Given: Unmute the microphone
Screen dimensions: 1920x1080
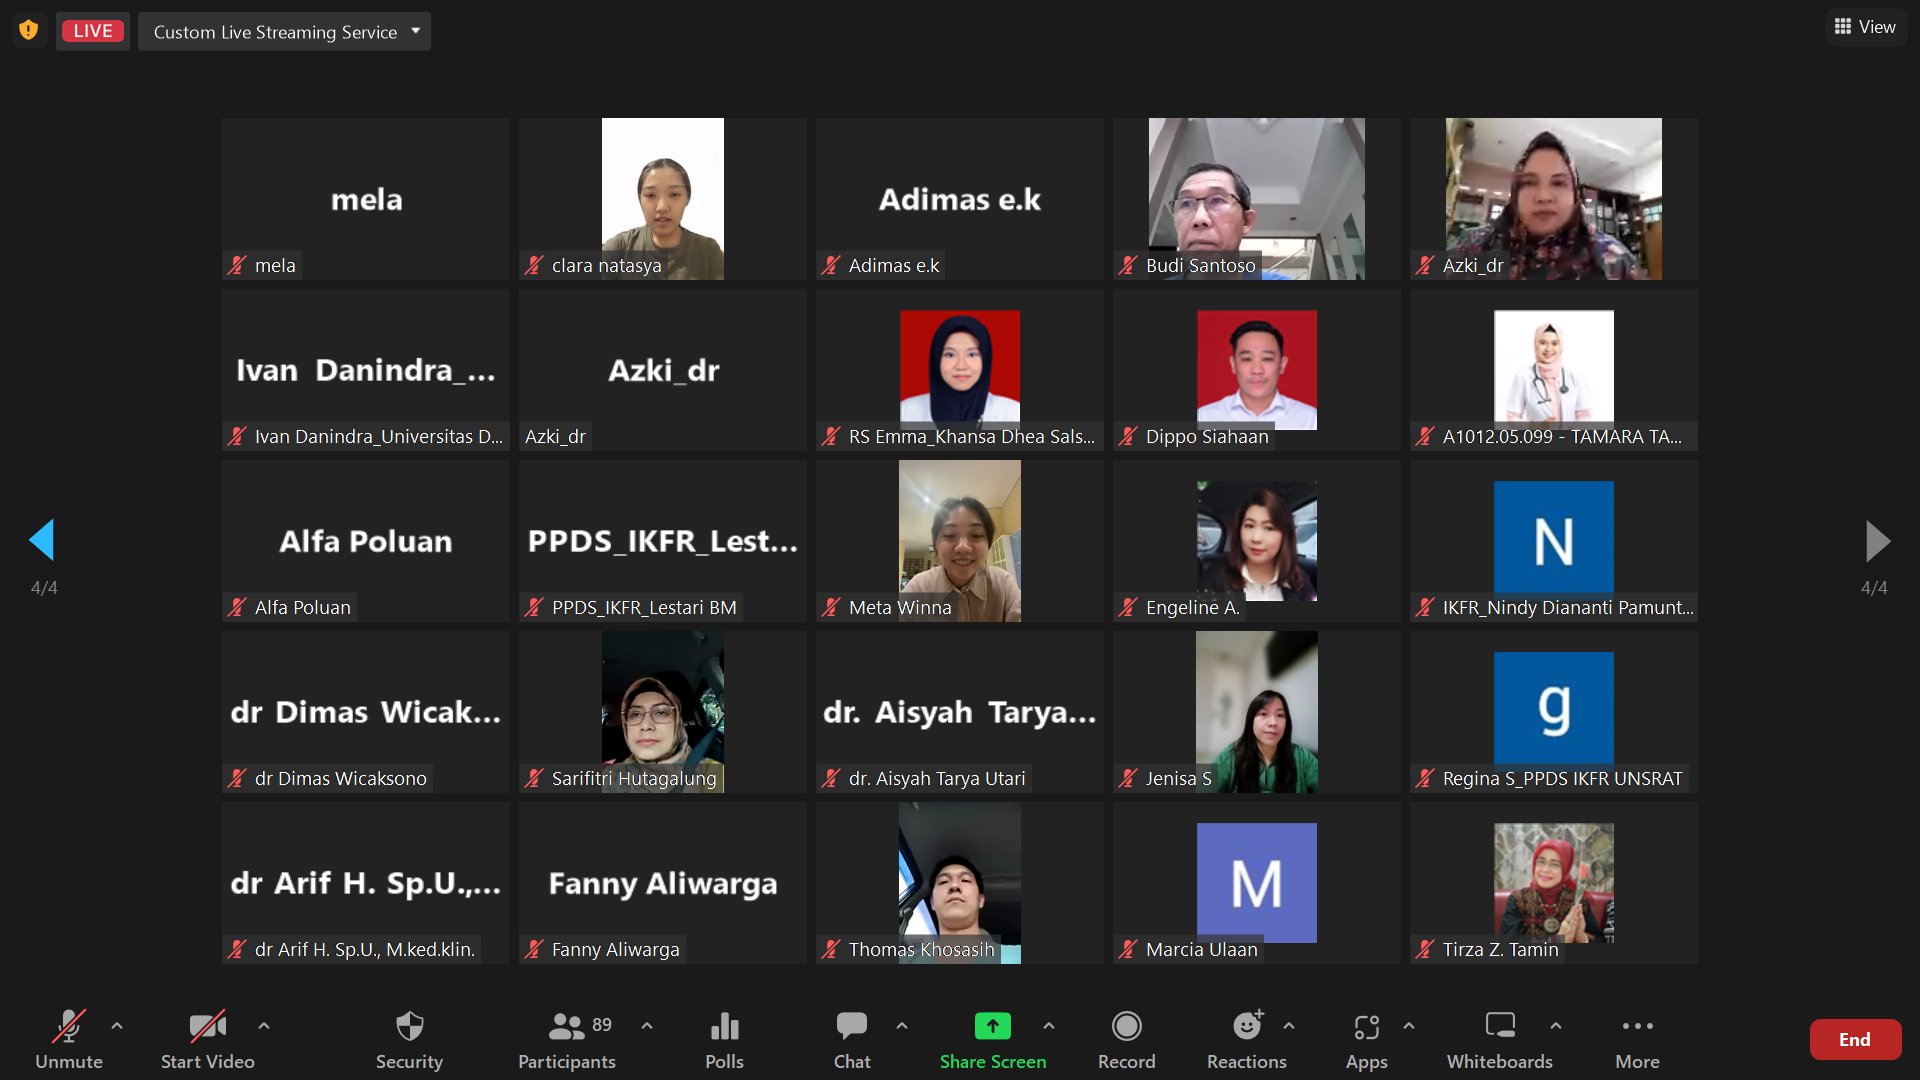Looking at the screenshot, I should (x=69, y=1040).
